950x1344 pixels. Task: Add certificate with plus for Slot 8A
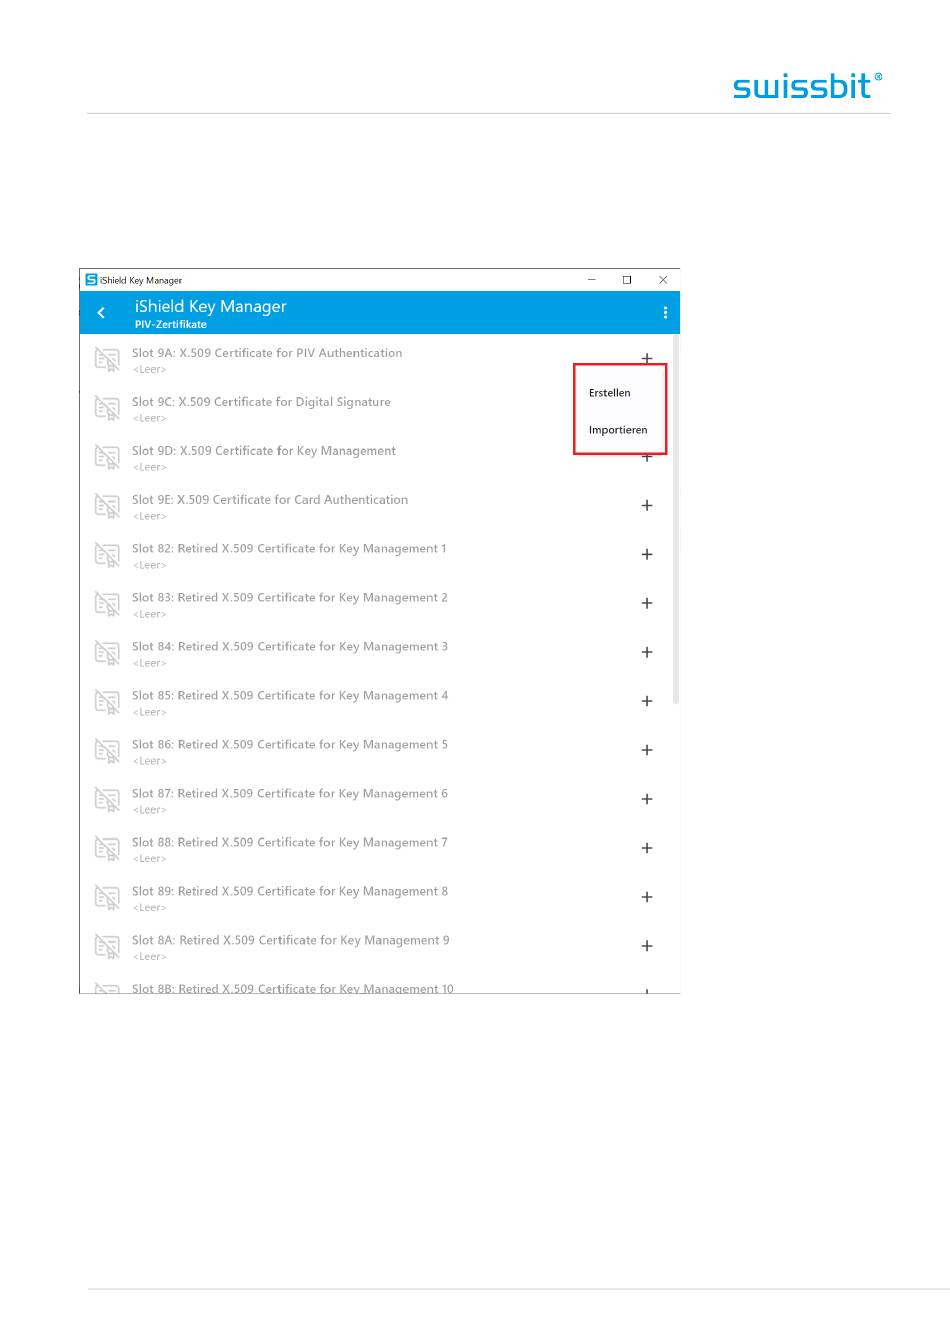(x=647, y=947)
